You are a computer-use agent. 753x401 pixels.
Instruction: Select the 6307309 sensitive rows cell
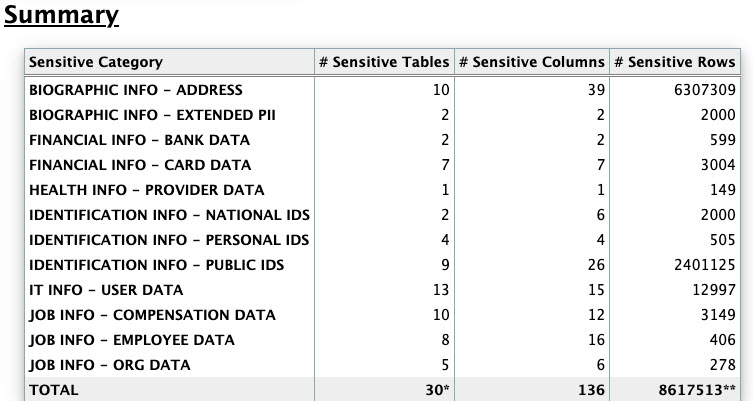point(705,90)
